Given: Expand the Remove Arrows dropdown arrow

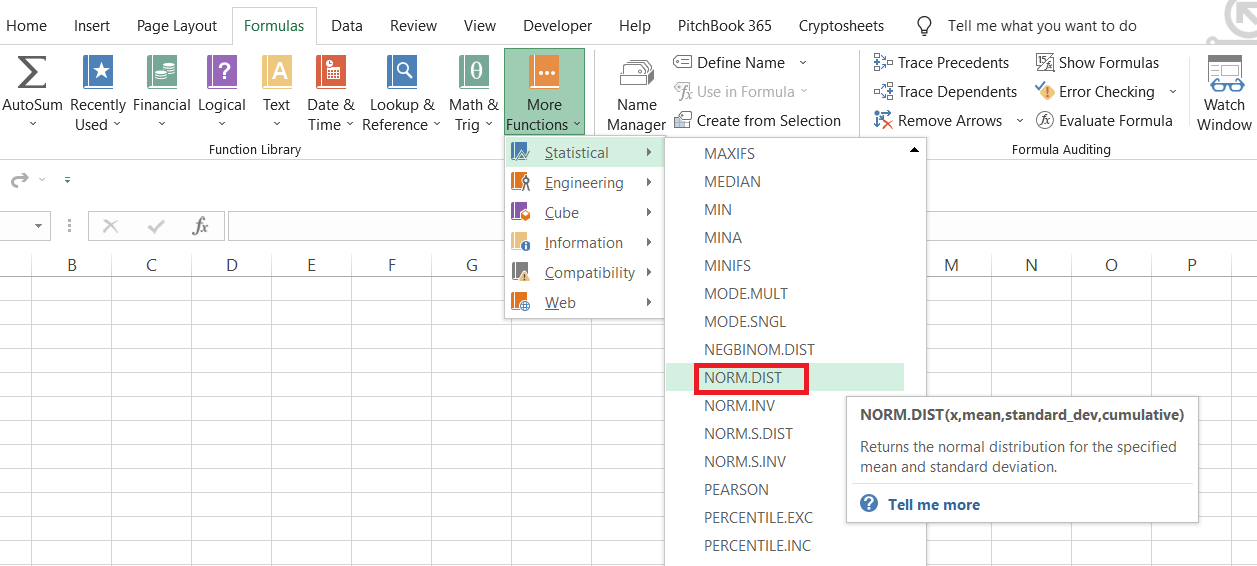Looking at the screenshot, I should tap(1020, 121).
